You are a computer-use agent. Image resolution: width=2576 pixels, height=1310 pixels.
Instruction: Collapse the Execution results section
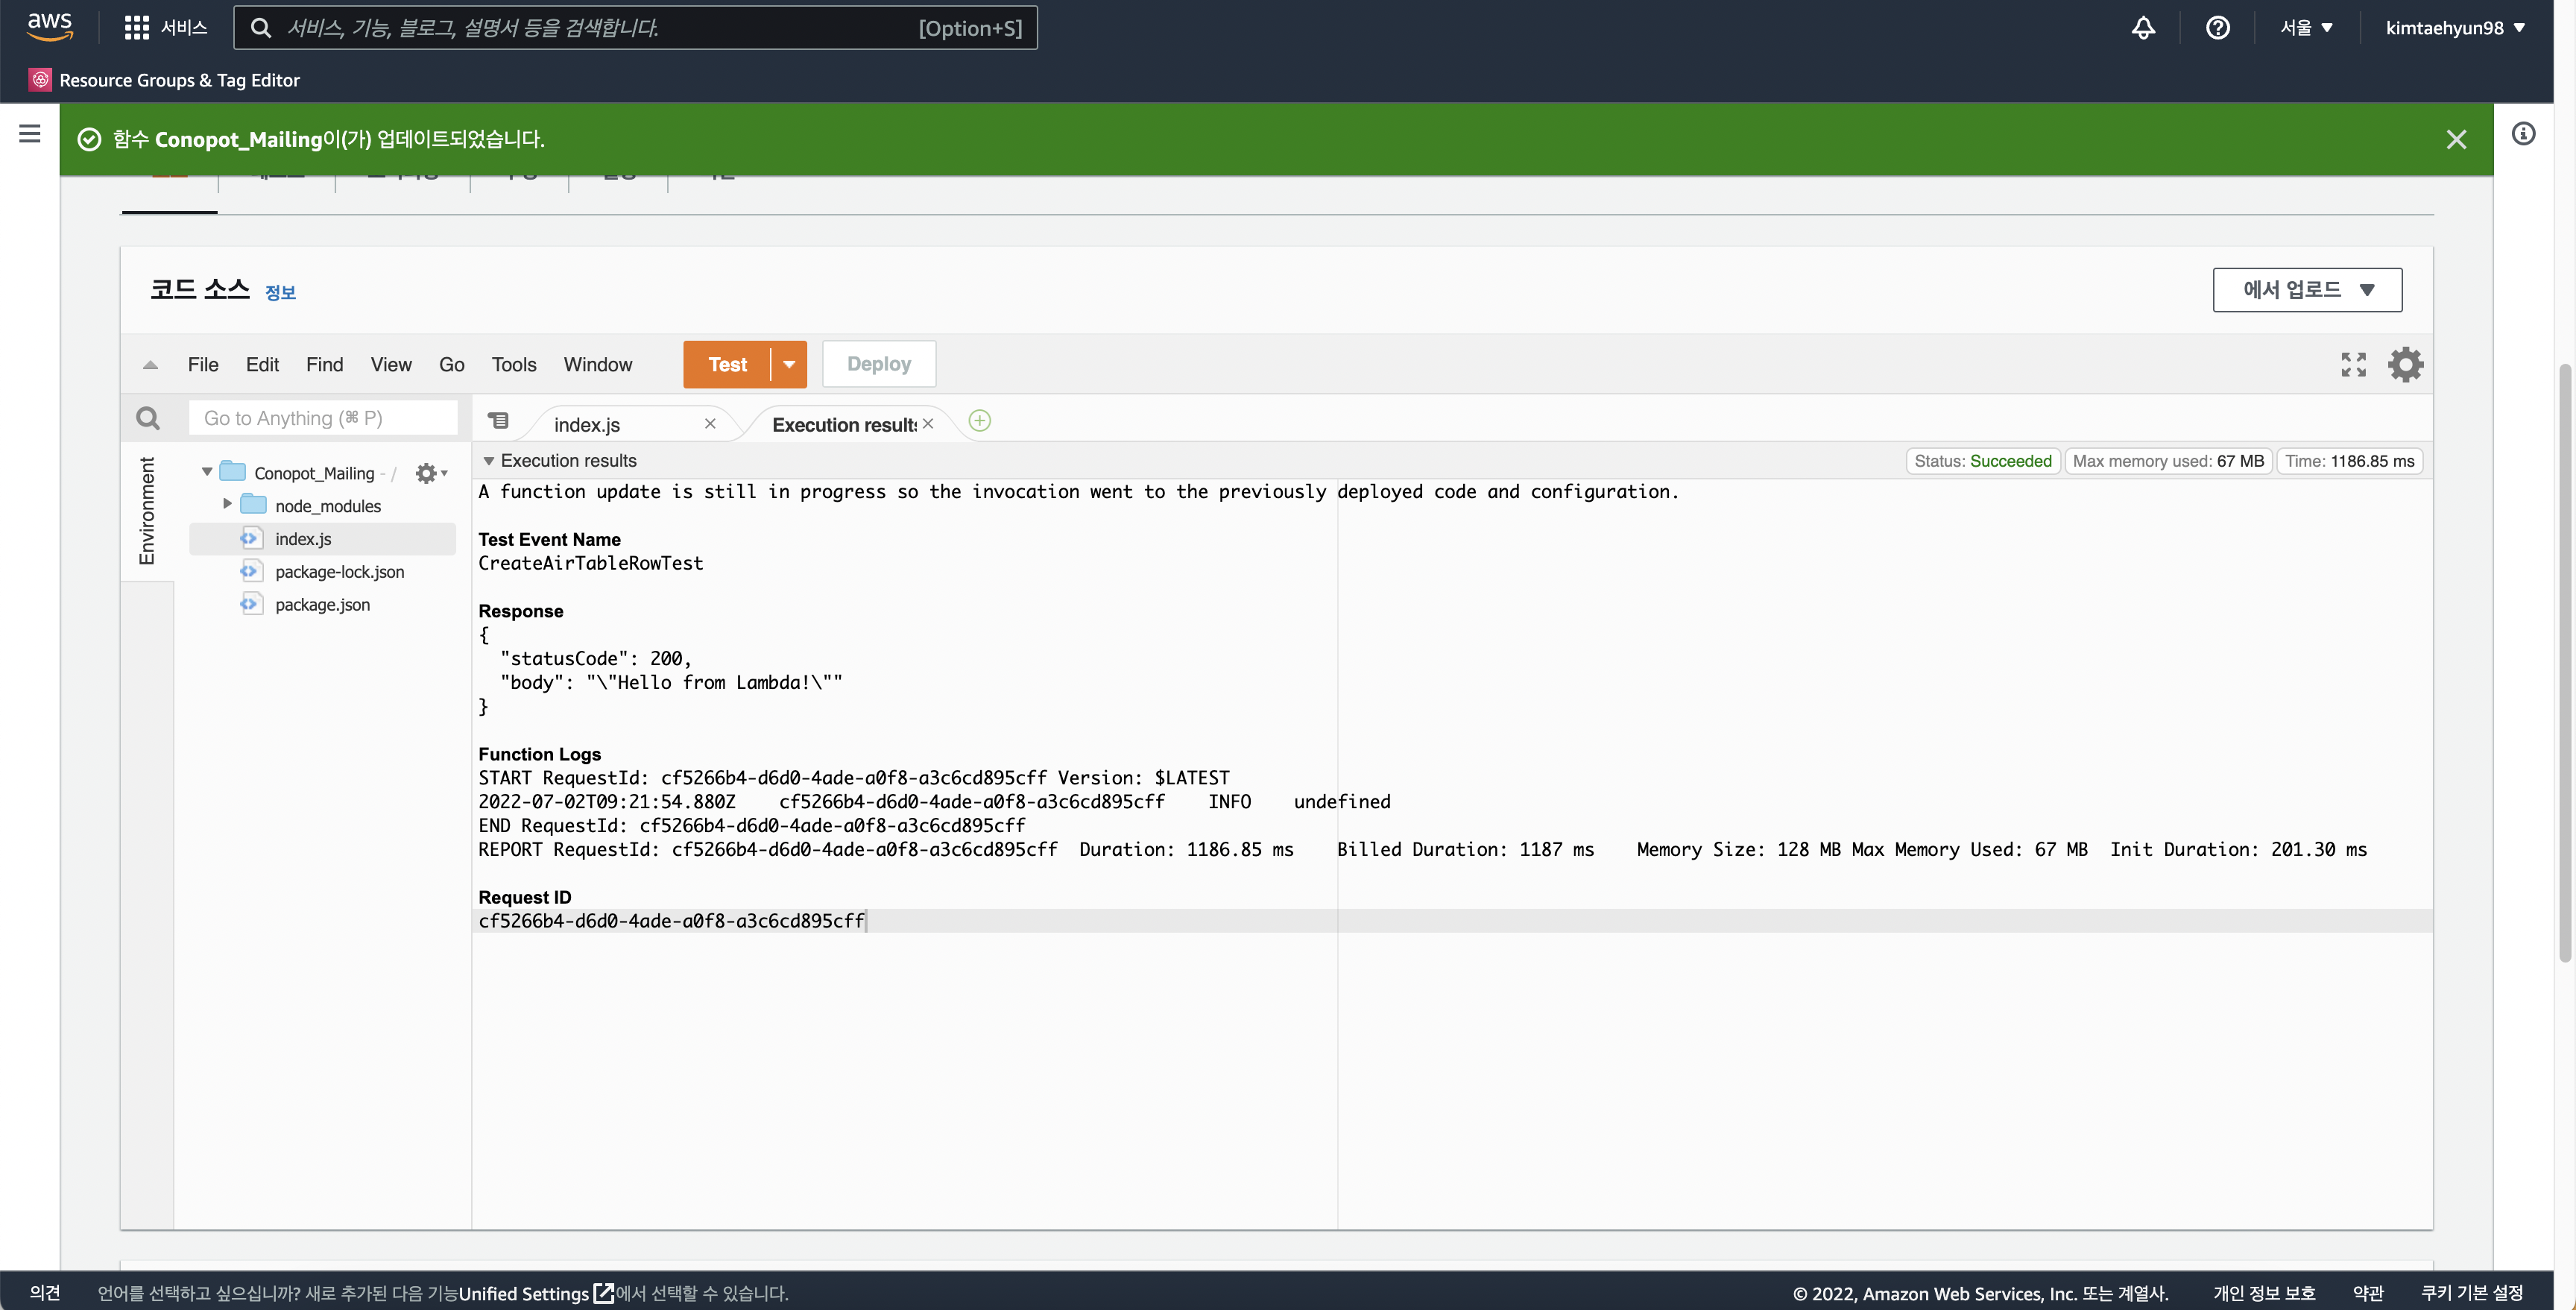(489, 461)
